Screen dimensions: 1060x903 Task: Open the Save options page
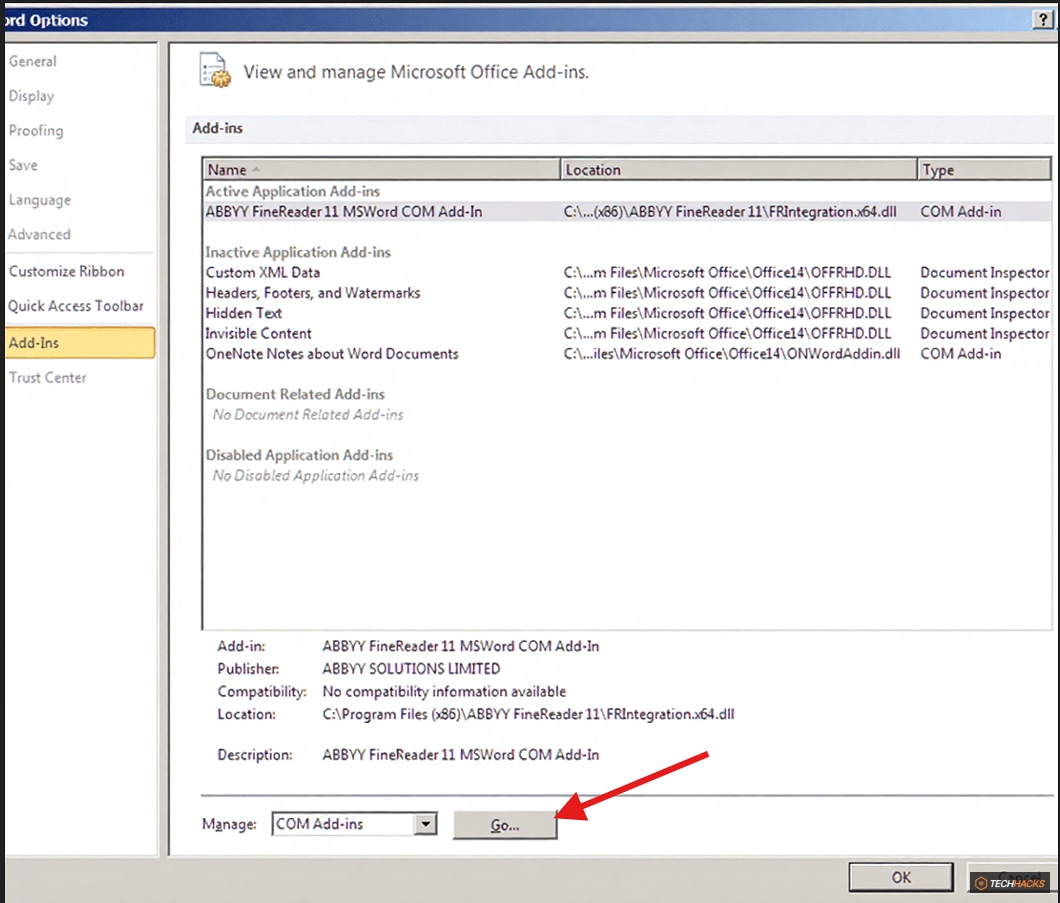(25, 165)
